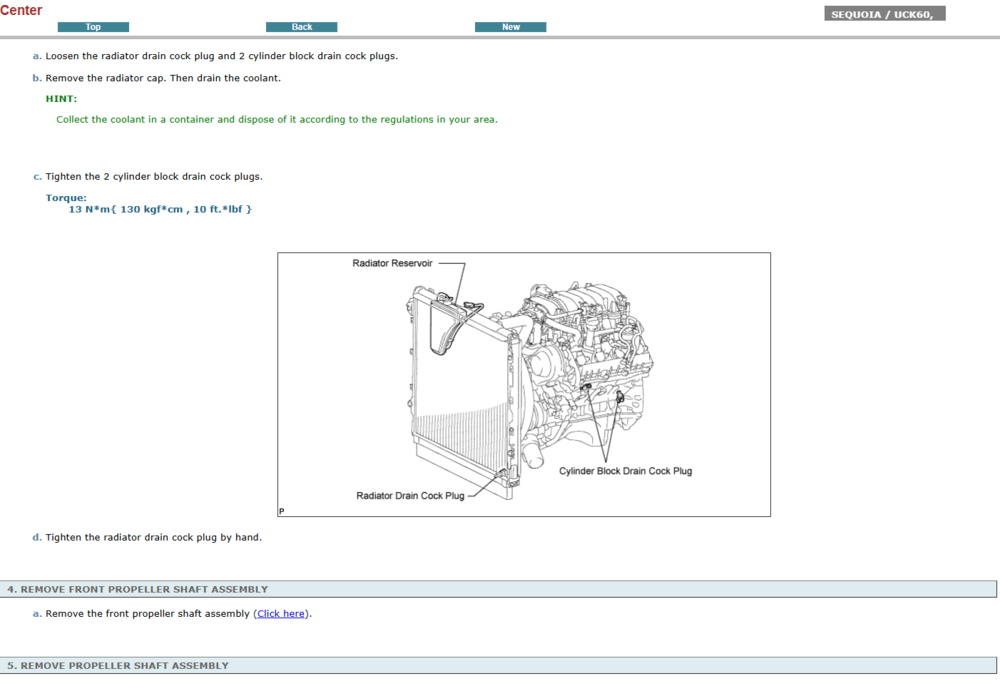Click the red 'Center' page title
The width and height of the screenshot is (1000, 686).
[22, 11]
